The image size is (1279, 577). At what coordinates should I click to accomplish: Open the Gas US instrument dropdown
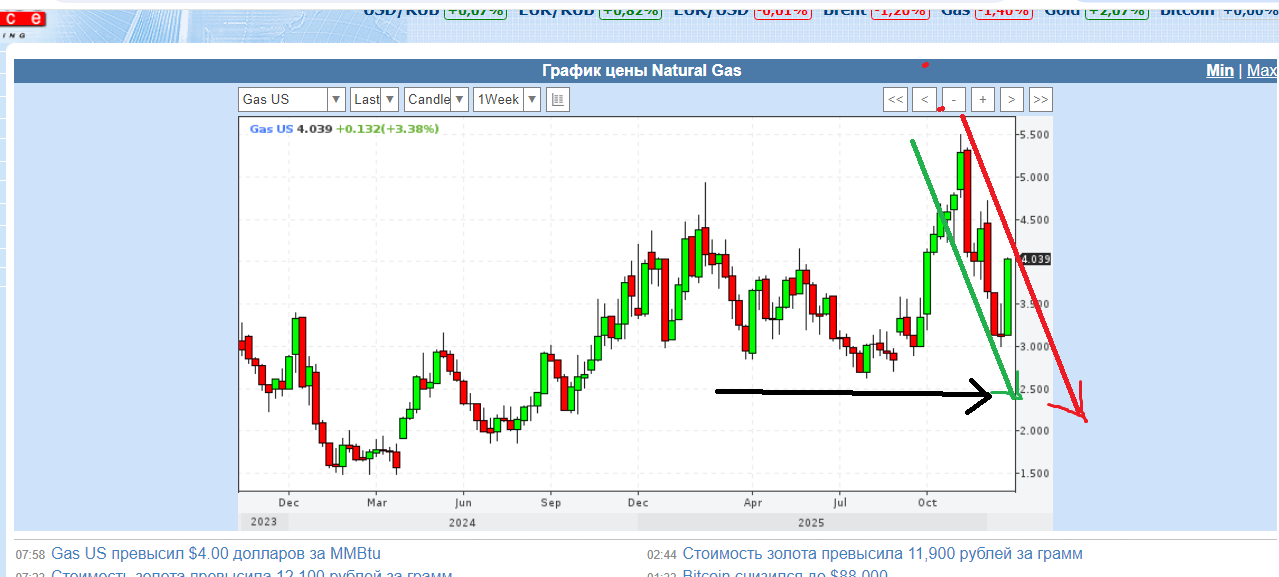(x=292, y=99)
